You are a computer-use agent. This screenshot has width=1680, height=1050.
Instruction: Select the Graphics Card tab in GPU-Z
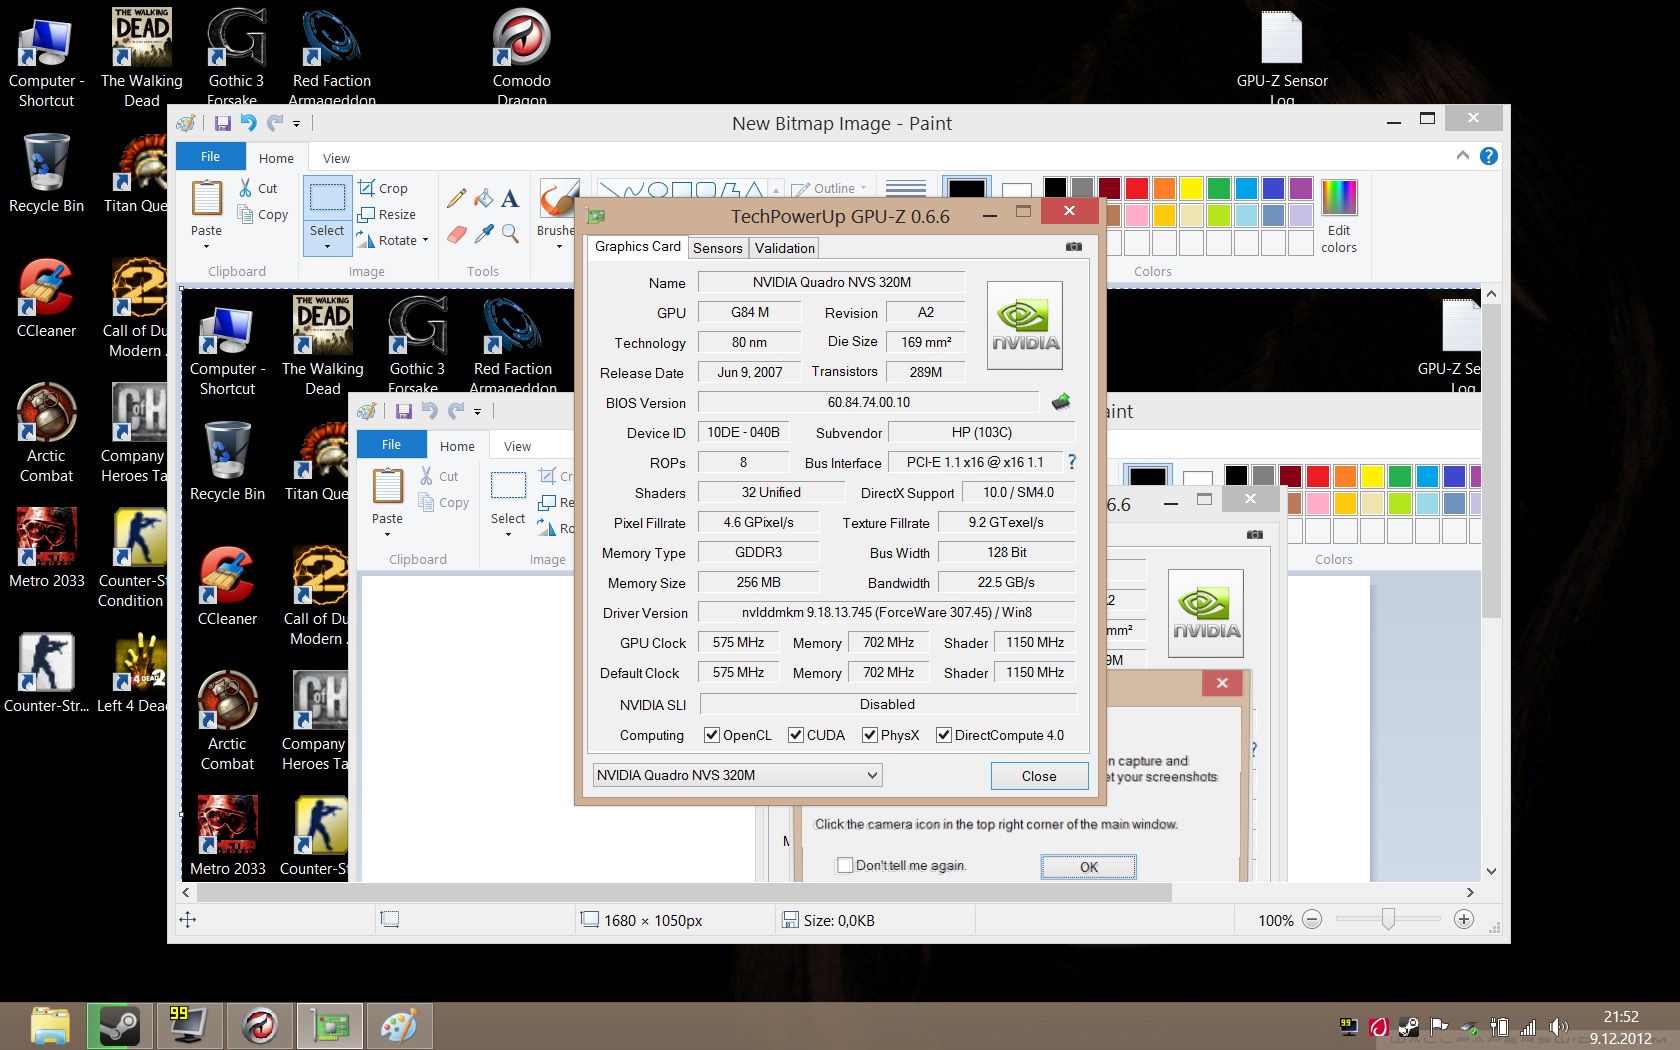tap(638, 246)
